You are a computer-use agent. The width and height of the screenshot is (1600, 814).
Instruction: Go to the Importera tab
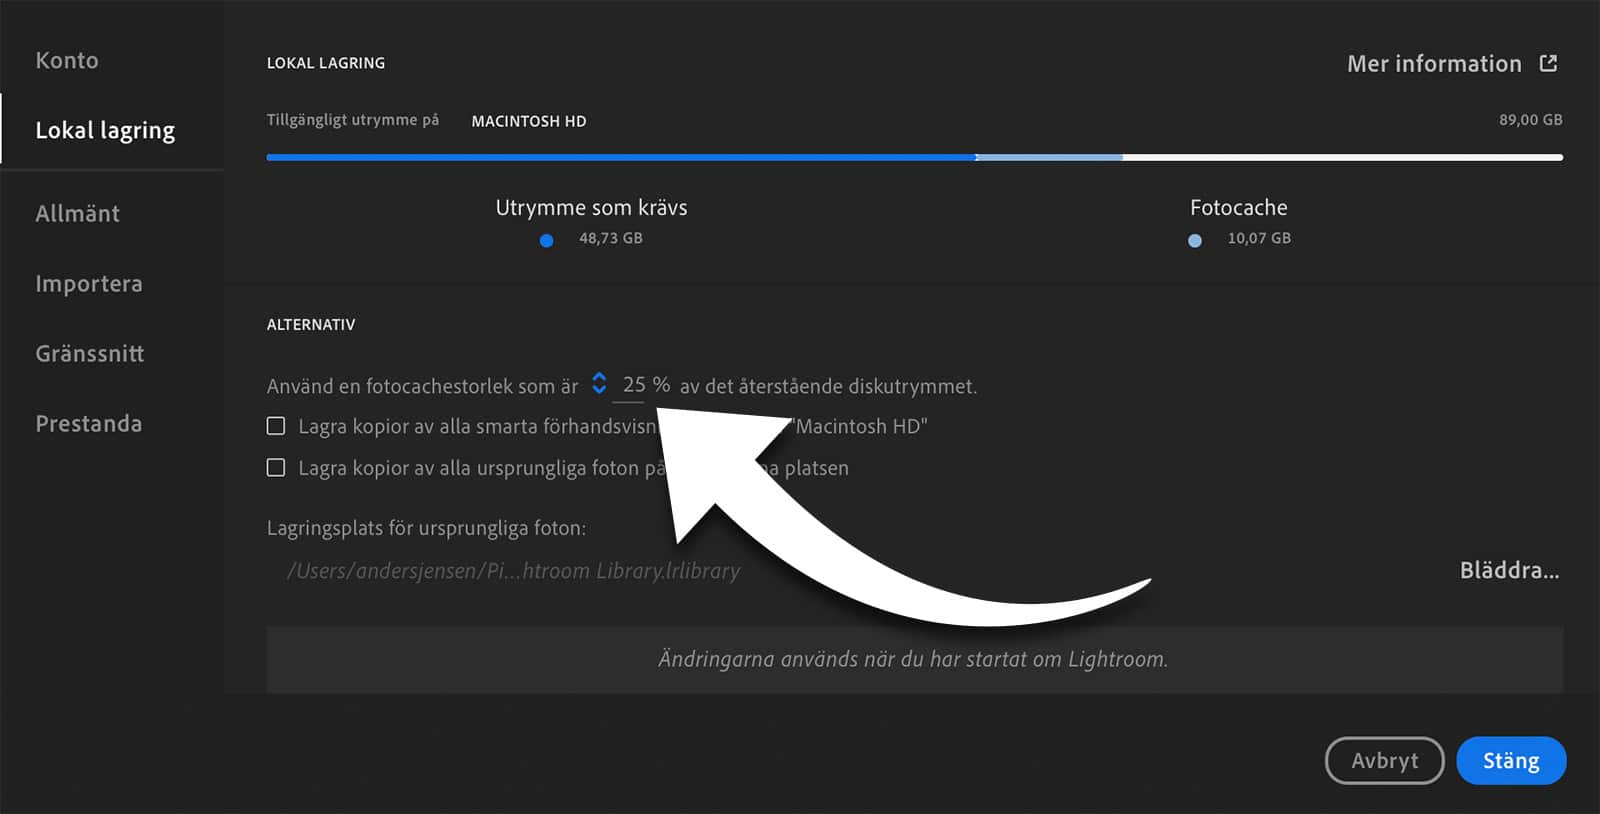tap(89, 283)
